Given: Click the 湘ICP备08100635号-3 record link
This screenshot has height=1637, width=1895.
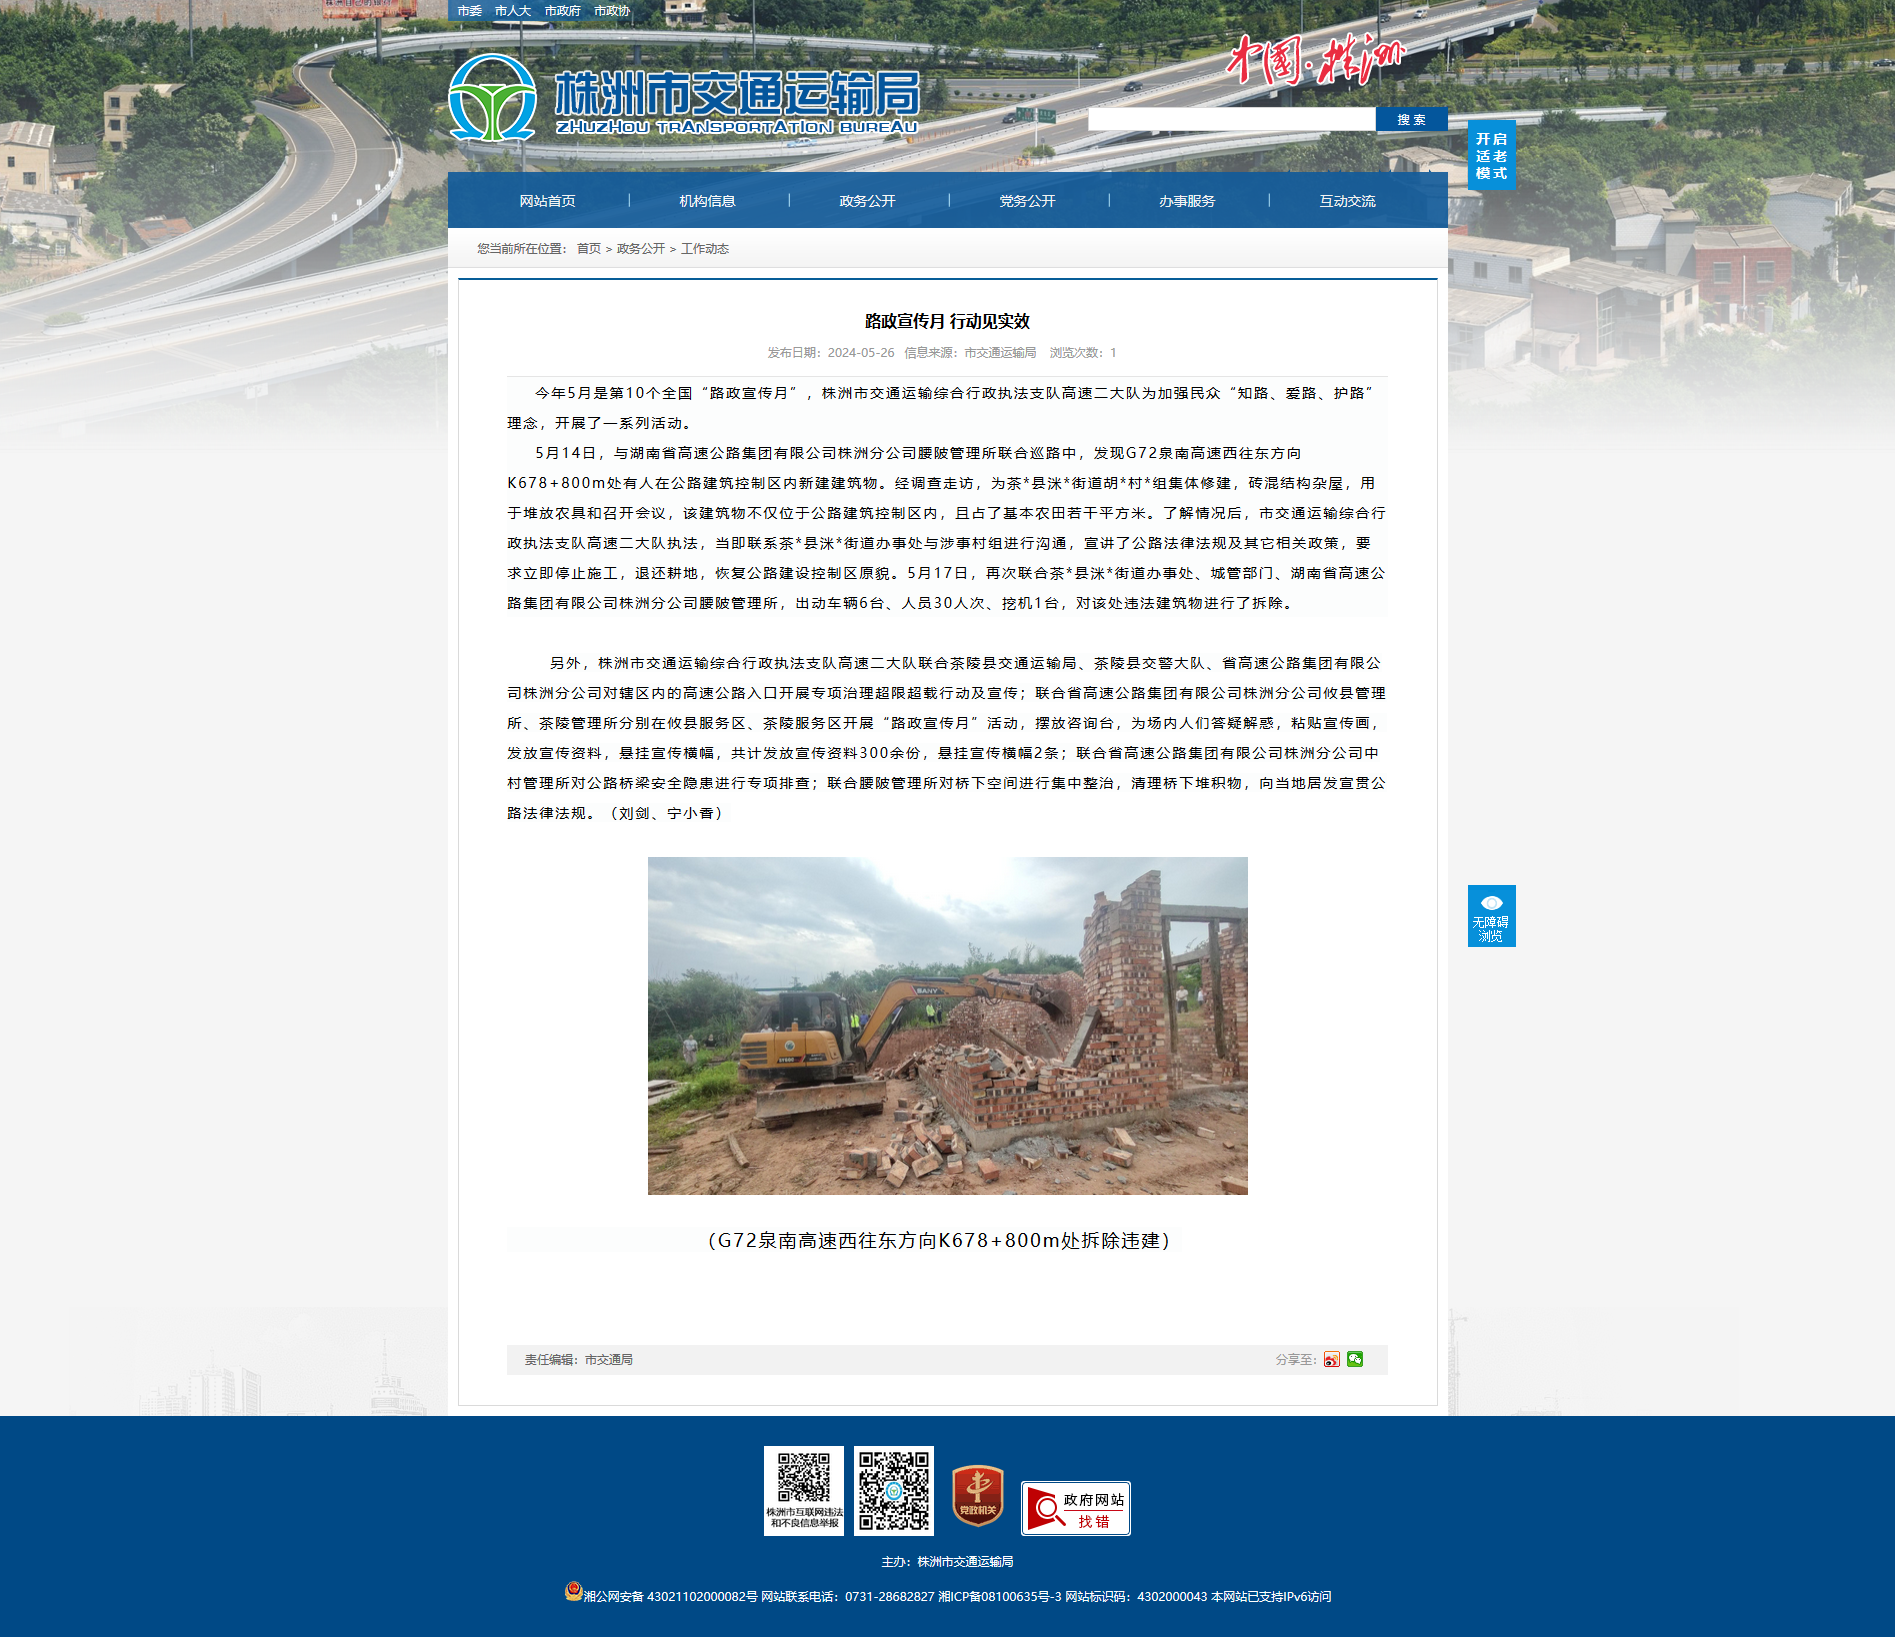Looking at the screenshot, I should 1000,1597.
